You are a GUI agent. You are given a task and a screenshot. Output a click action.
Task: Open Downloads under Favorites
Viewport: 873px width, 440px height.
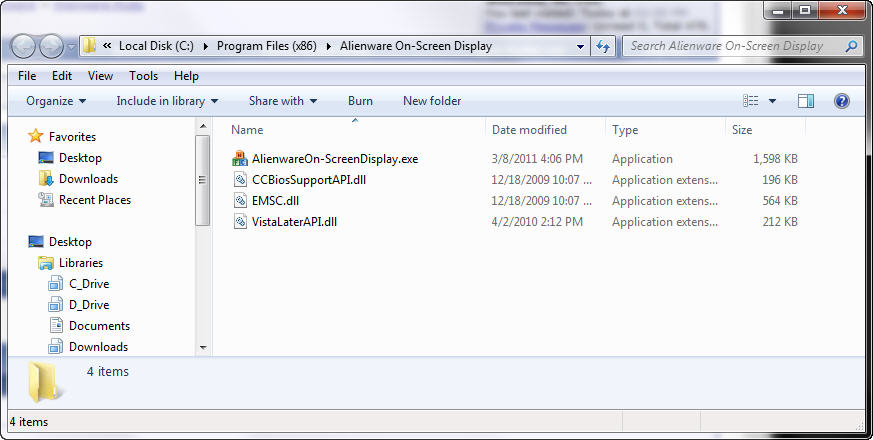pyautogui.click(x=89, y=179)
